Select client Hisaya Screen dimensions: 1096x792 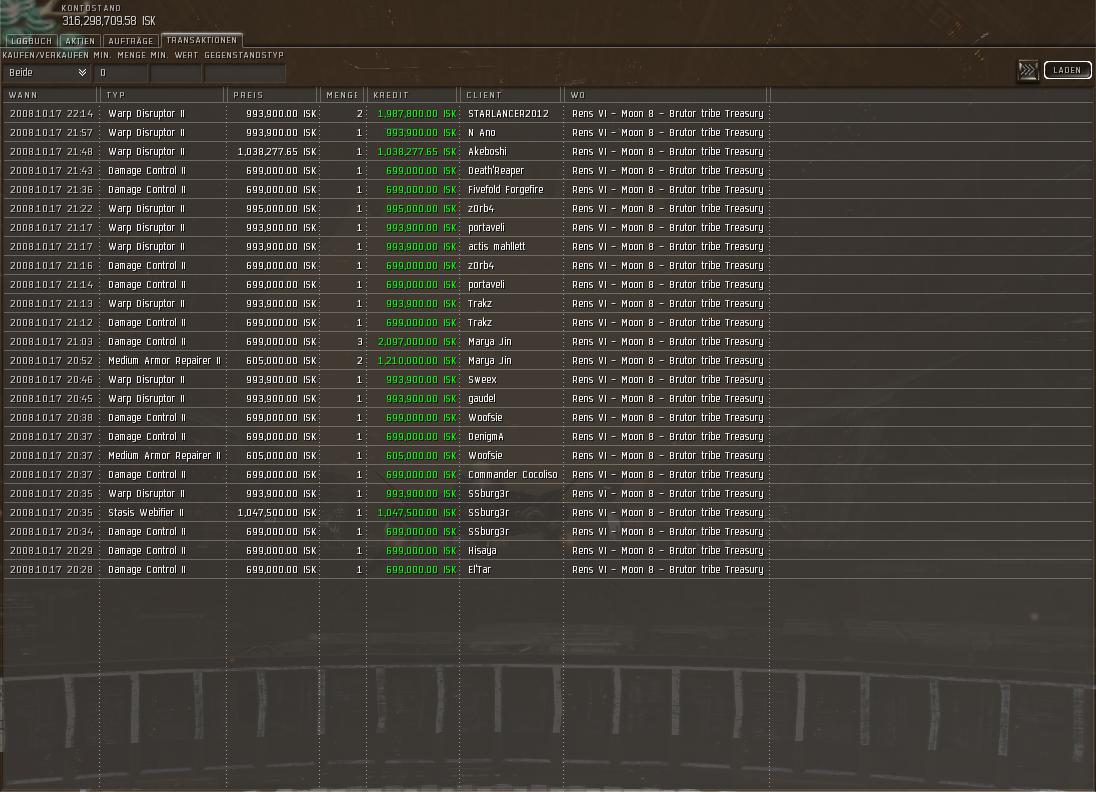[482, 551]
